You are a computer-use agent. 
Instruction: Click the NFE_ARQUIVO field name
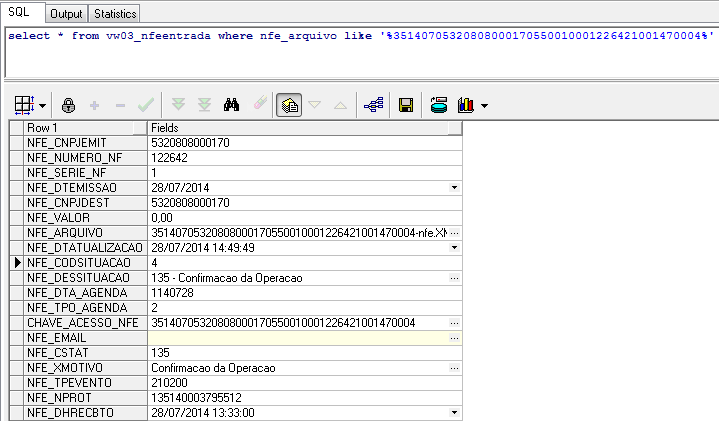coord(65,233)
